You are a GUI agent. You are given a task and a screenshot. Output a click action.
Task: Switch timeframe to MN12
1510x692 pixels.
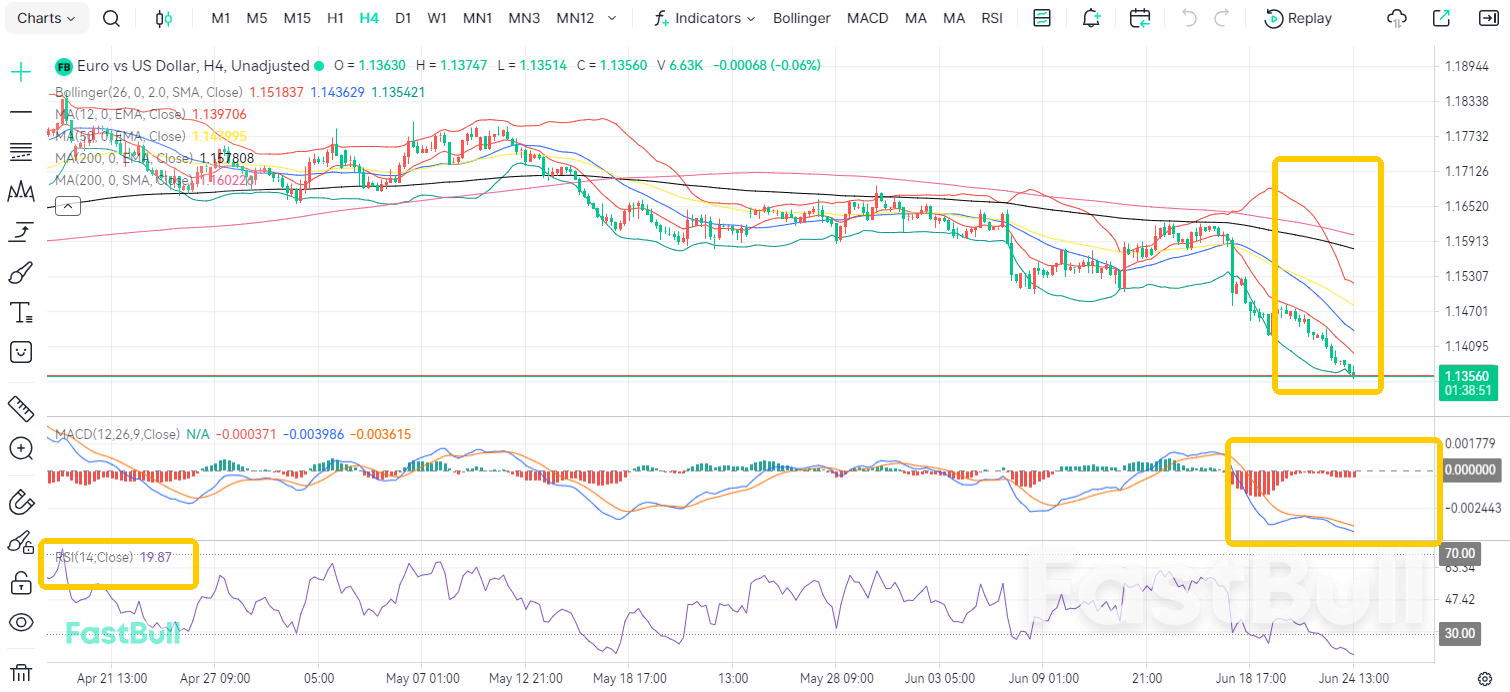pos(575,18)
